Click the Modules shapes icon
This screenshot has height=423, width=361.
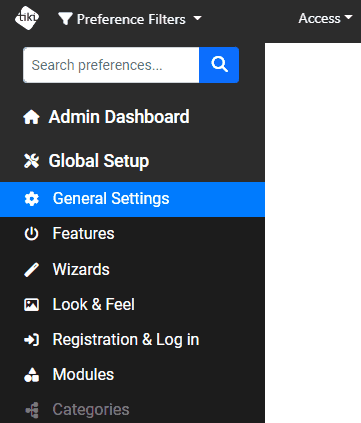(32, 375)
